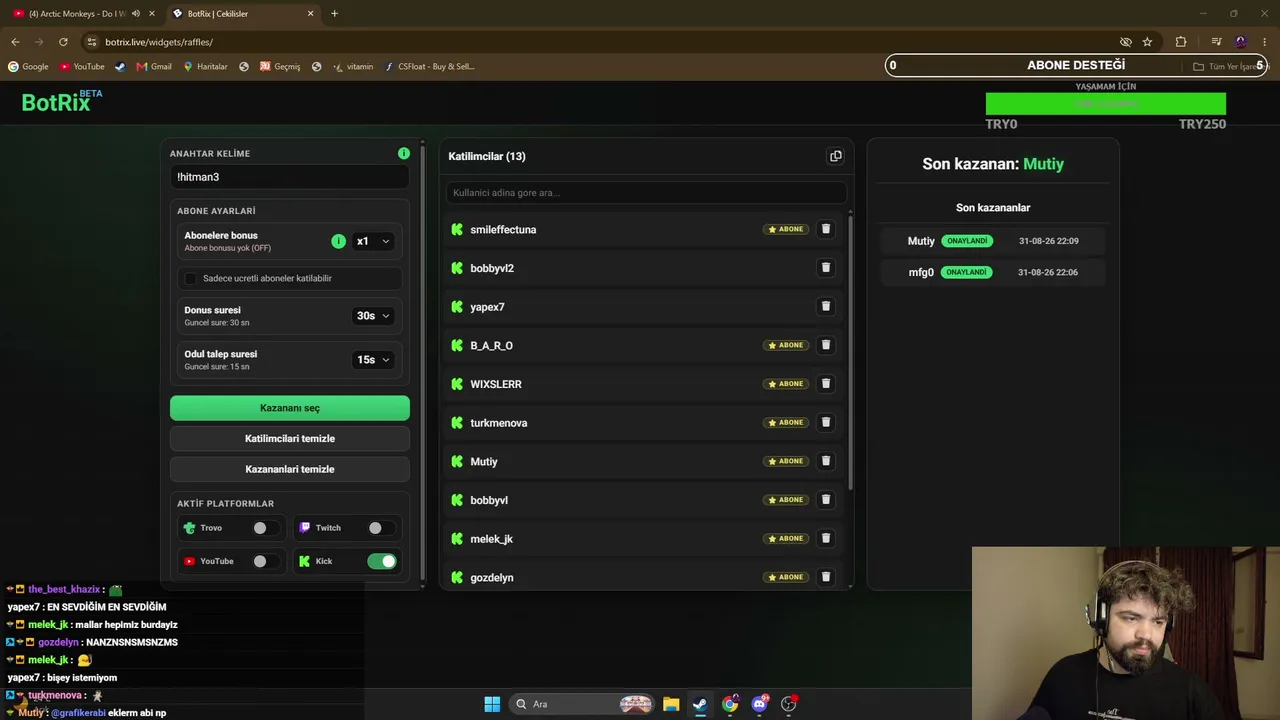Viewport: 1280px width, 720px height.
Task: Click the 'Kazananlari temizle' button
Action: tap(290, 469)
